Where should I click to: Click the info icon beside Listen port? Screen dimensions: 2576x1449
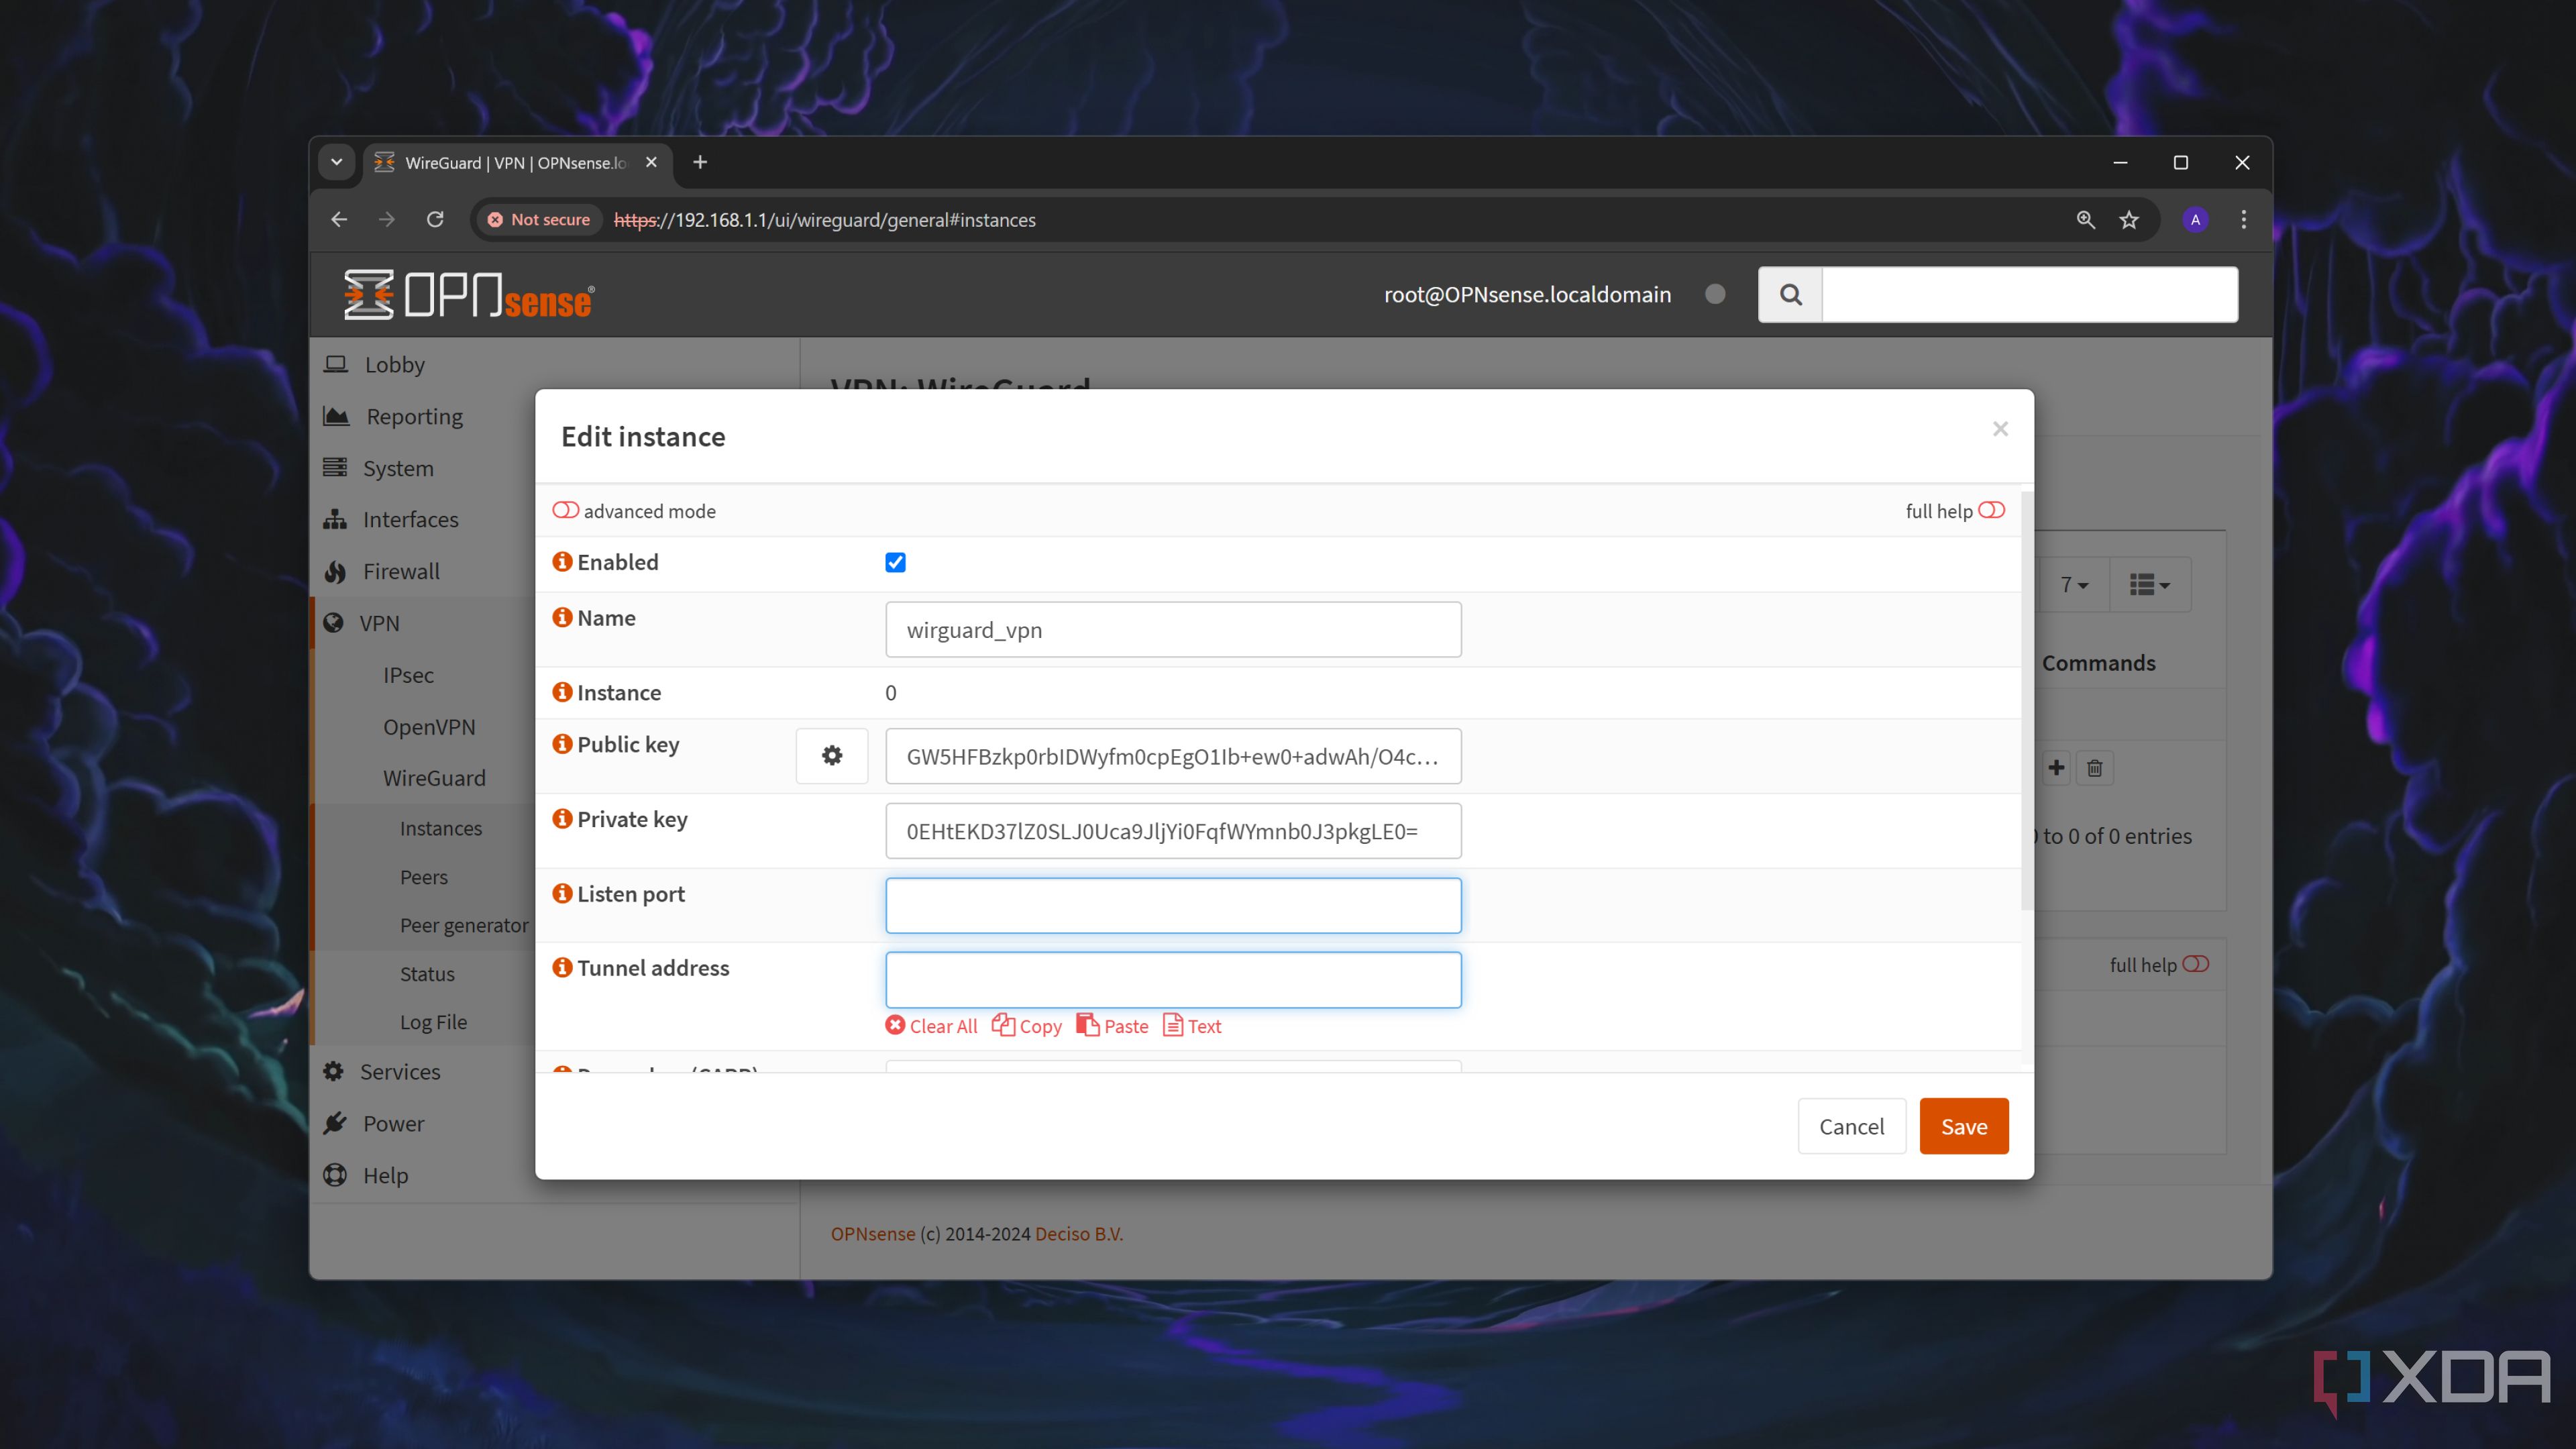point(563,894)
